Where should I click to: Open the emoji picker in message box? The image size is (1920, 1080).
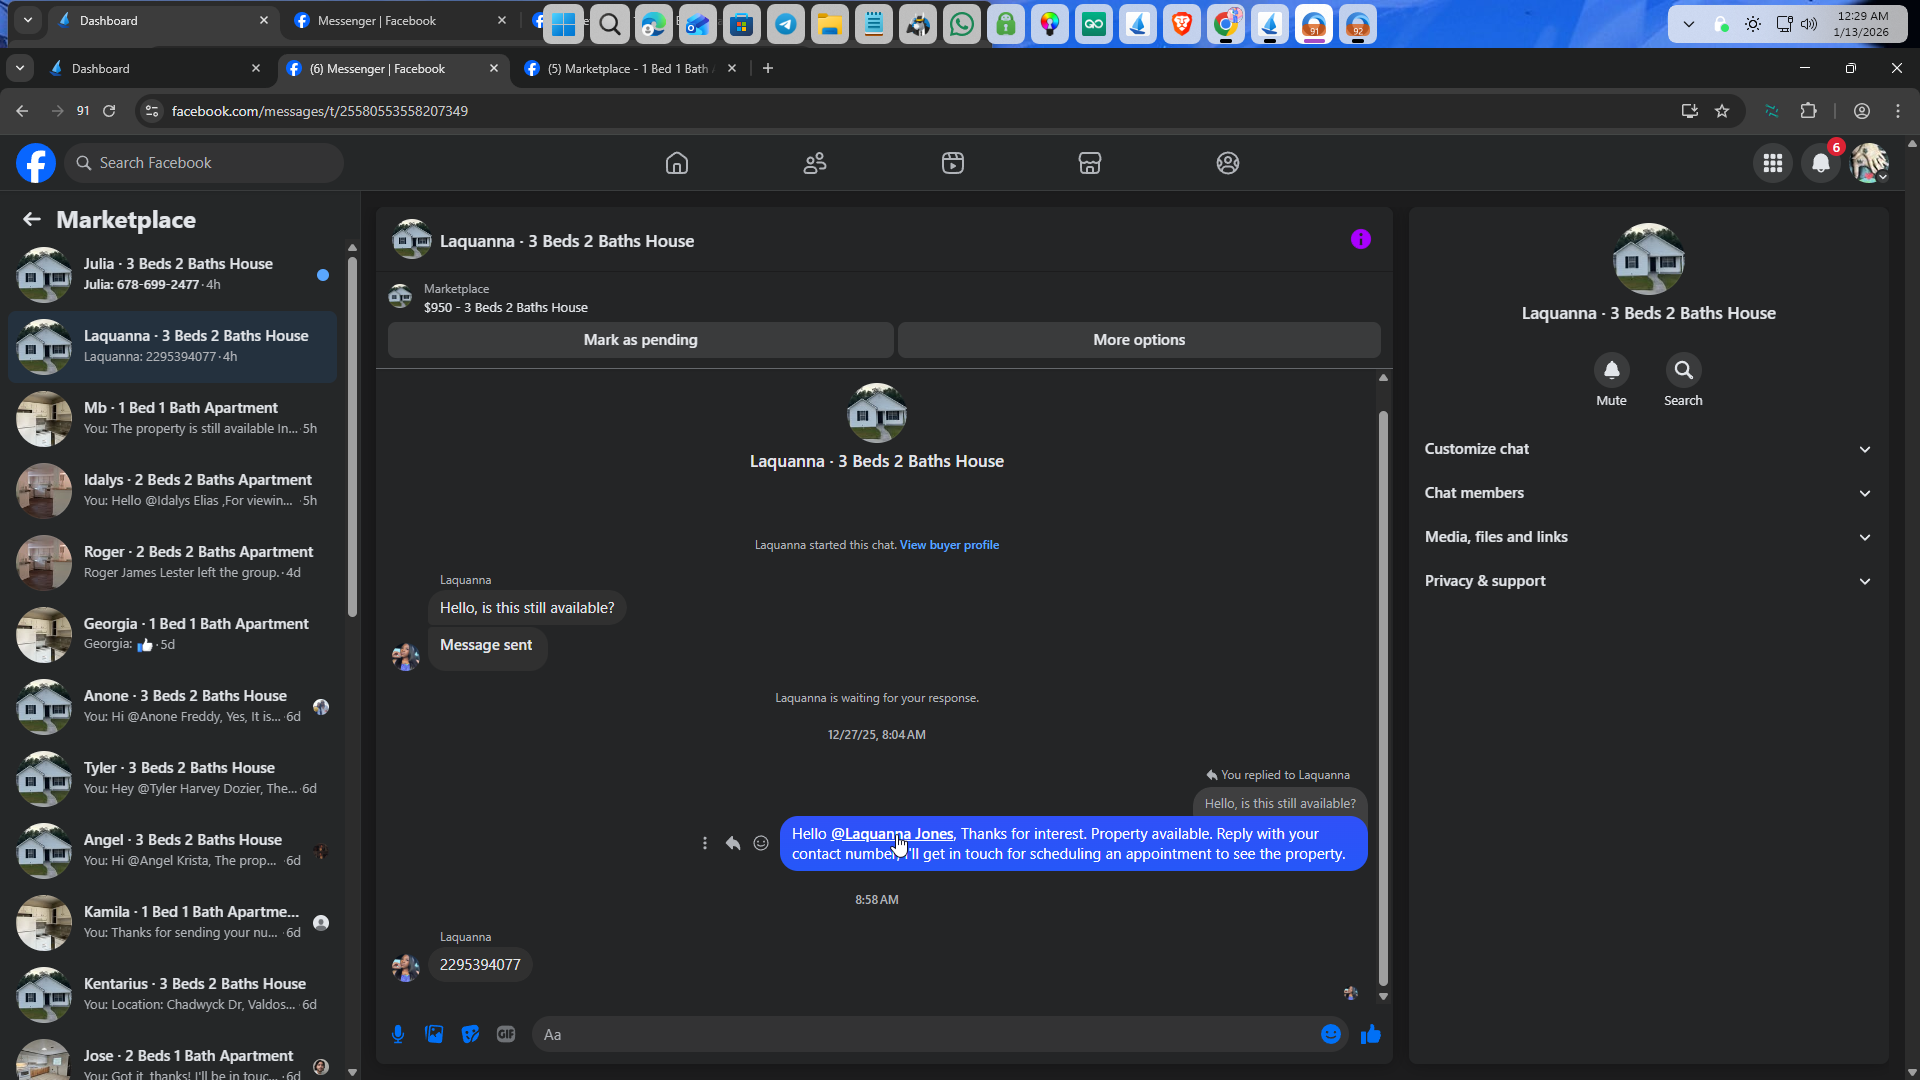coord(1330,1034)
